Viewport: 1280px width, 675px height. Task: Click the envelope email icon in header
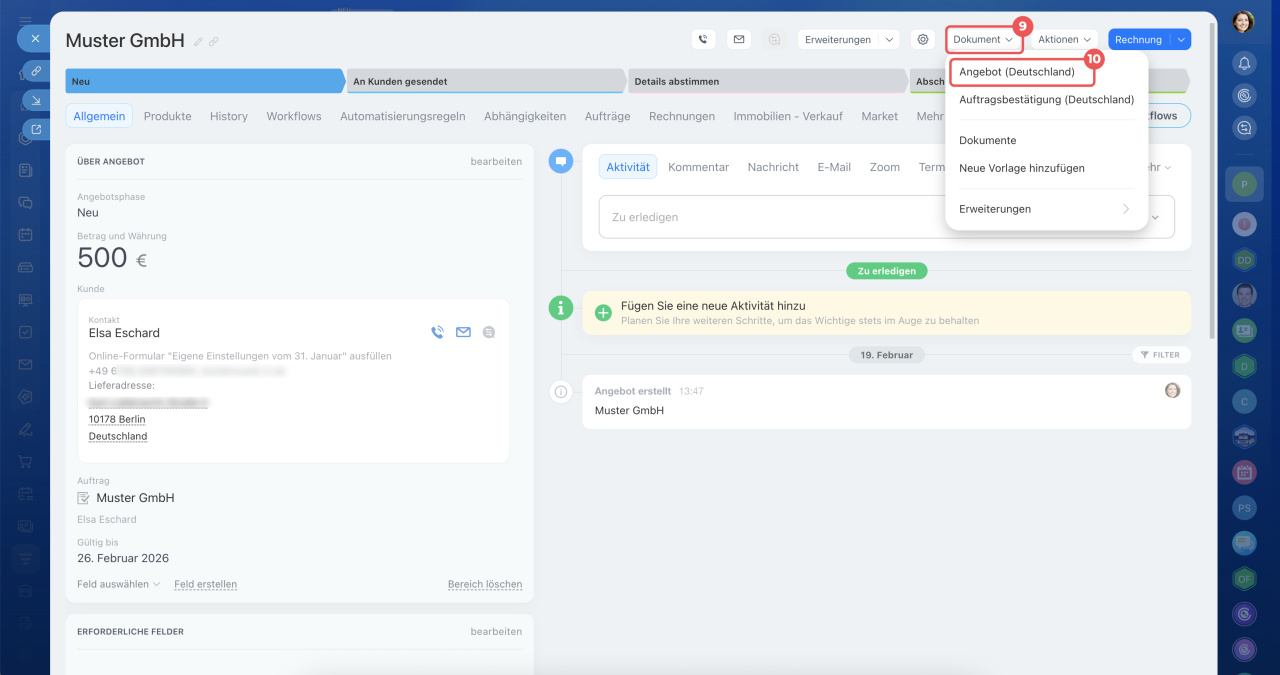(x=739, y=40)
